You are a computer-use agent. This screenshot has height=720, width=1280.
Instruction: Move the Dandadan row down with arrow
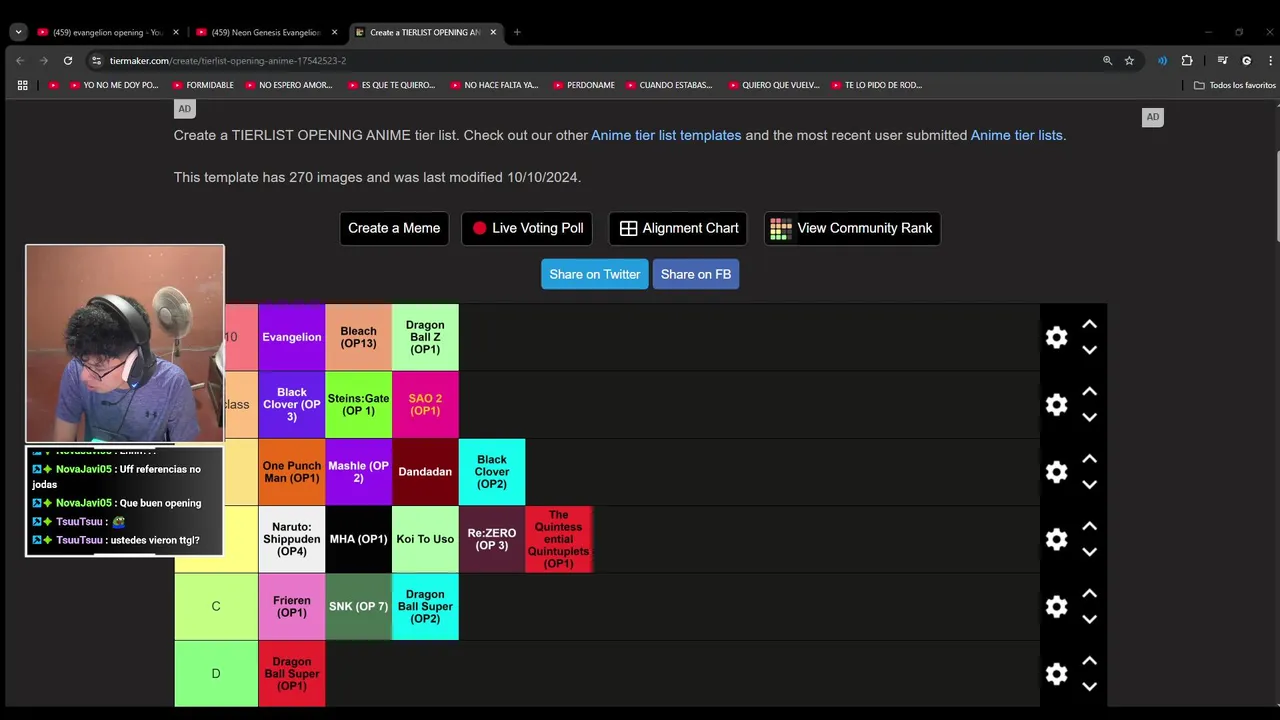pos(1089,485)
